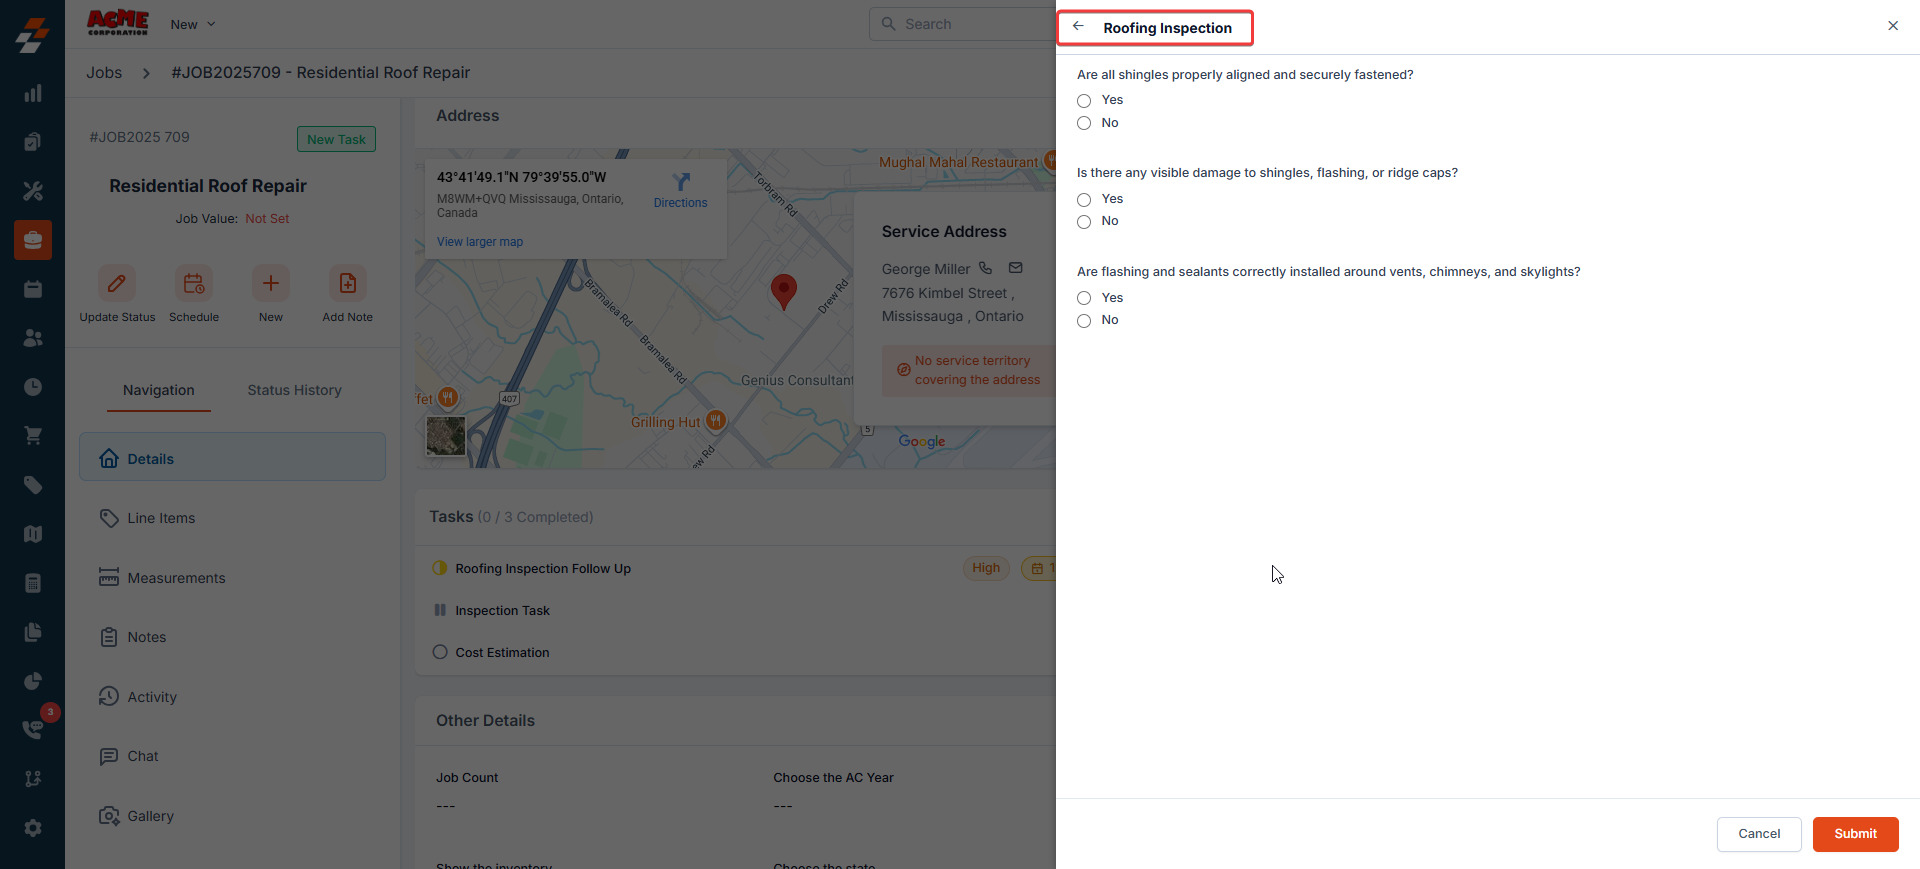Open the Cost Estimation task

[x=502, y=653]
